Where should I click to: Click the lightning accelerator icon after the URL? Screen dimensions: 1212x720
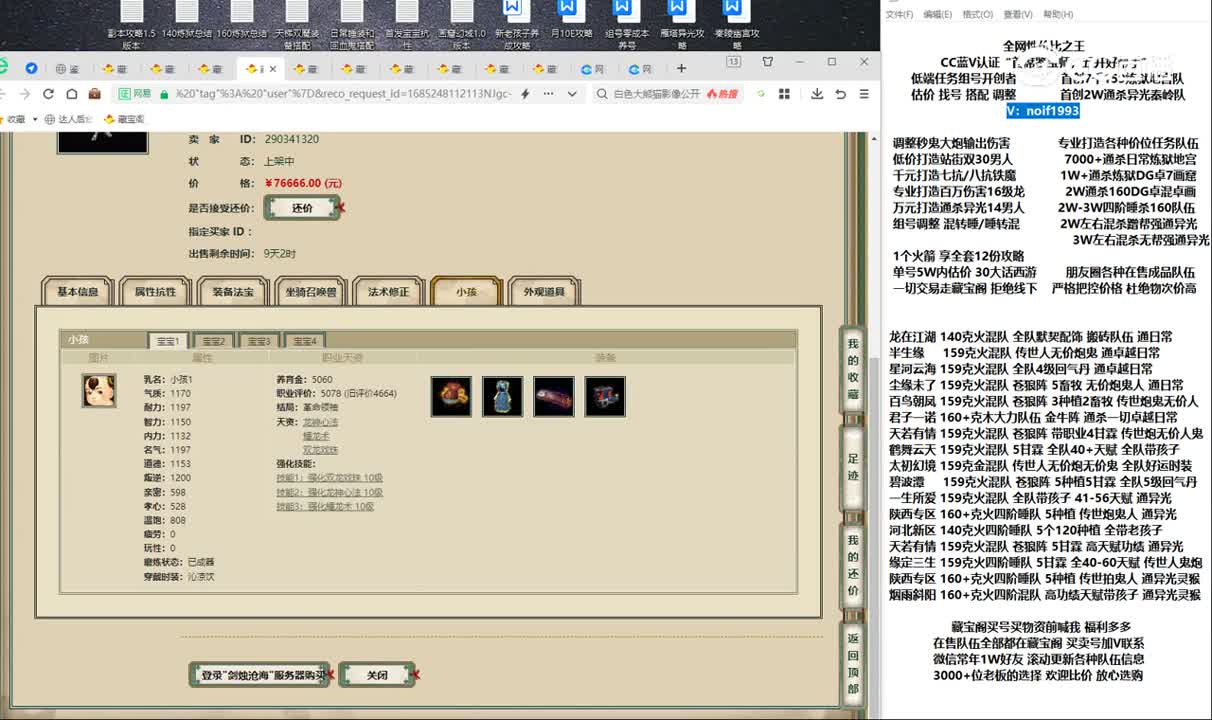click(x=524, y=93)
